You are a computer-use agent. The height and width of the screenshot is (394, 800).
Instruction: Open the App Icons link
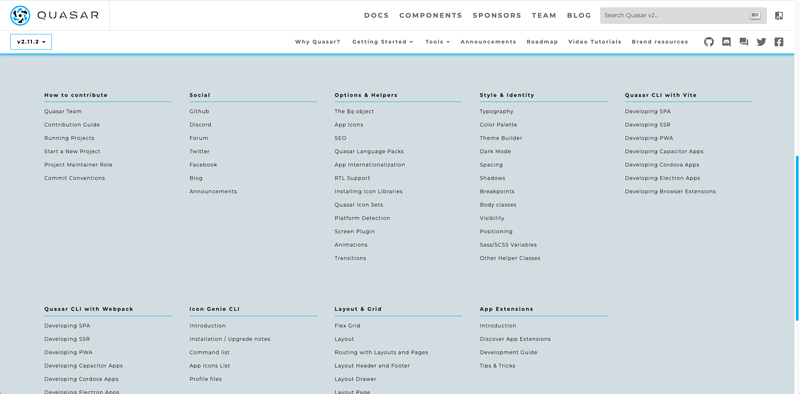coord(349,125)
